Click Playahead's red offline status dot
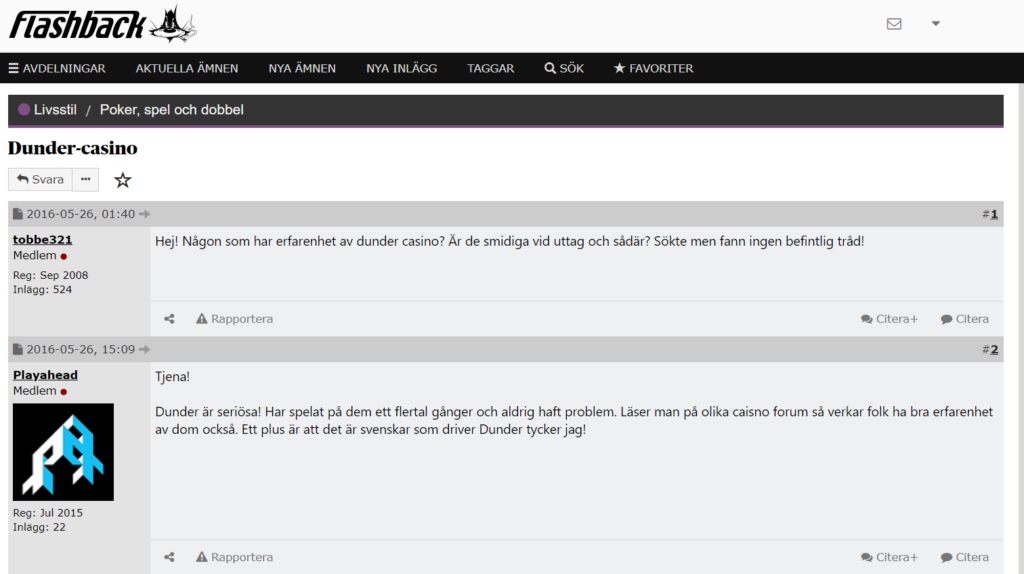This screenshot has height=574, width=1024. 64,392
